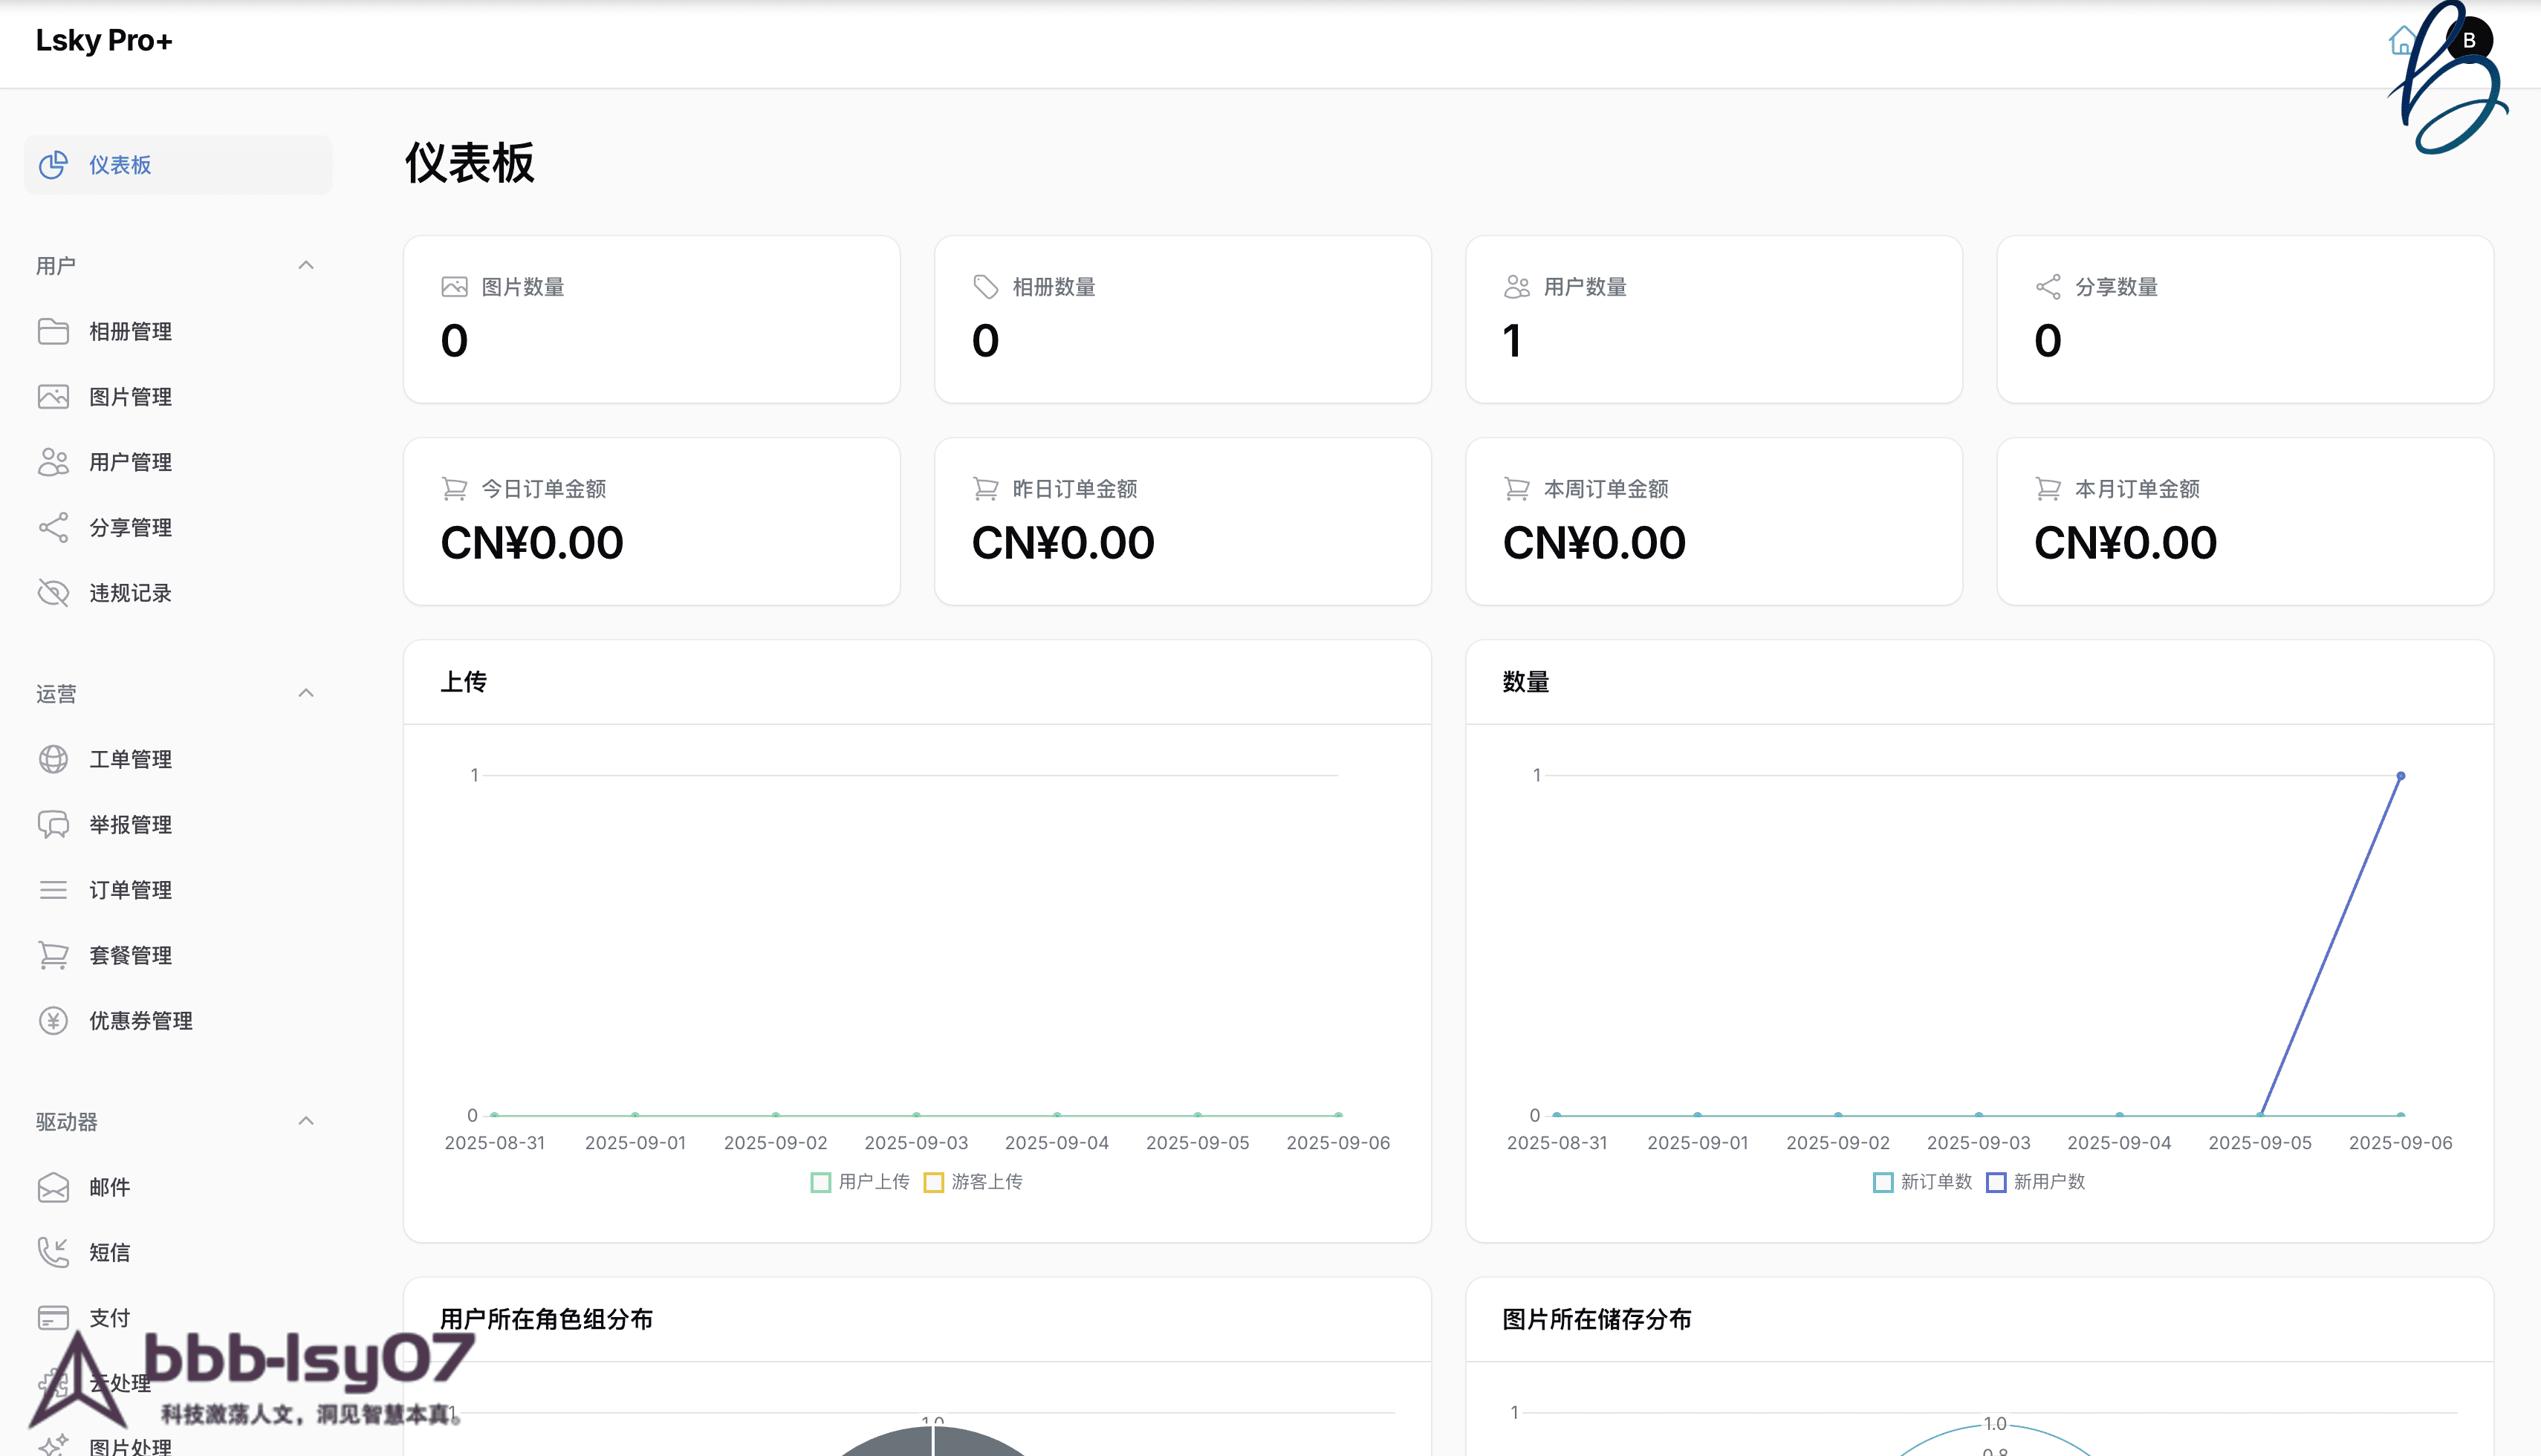Viewport: 2541px width, 1456px height.
Task: Select the 套餐管理 cart icon
Action: pyautogui.click(x=54, y=955)
